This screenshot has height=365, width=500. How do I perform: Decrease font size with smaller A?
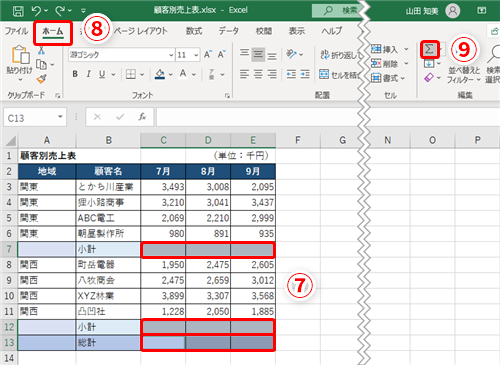tap(222, 54)
